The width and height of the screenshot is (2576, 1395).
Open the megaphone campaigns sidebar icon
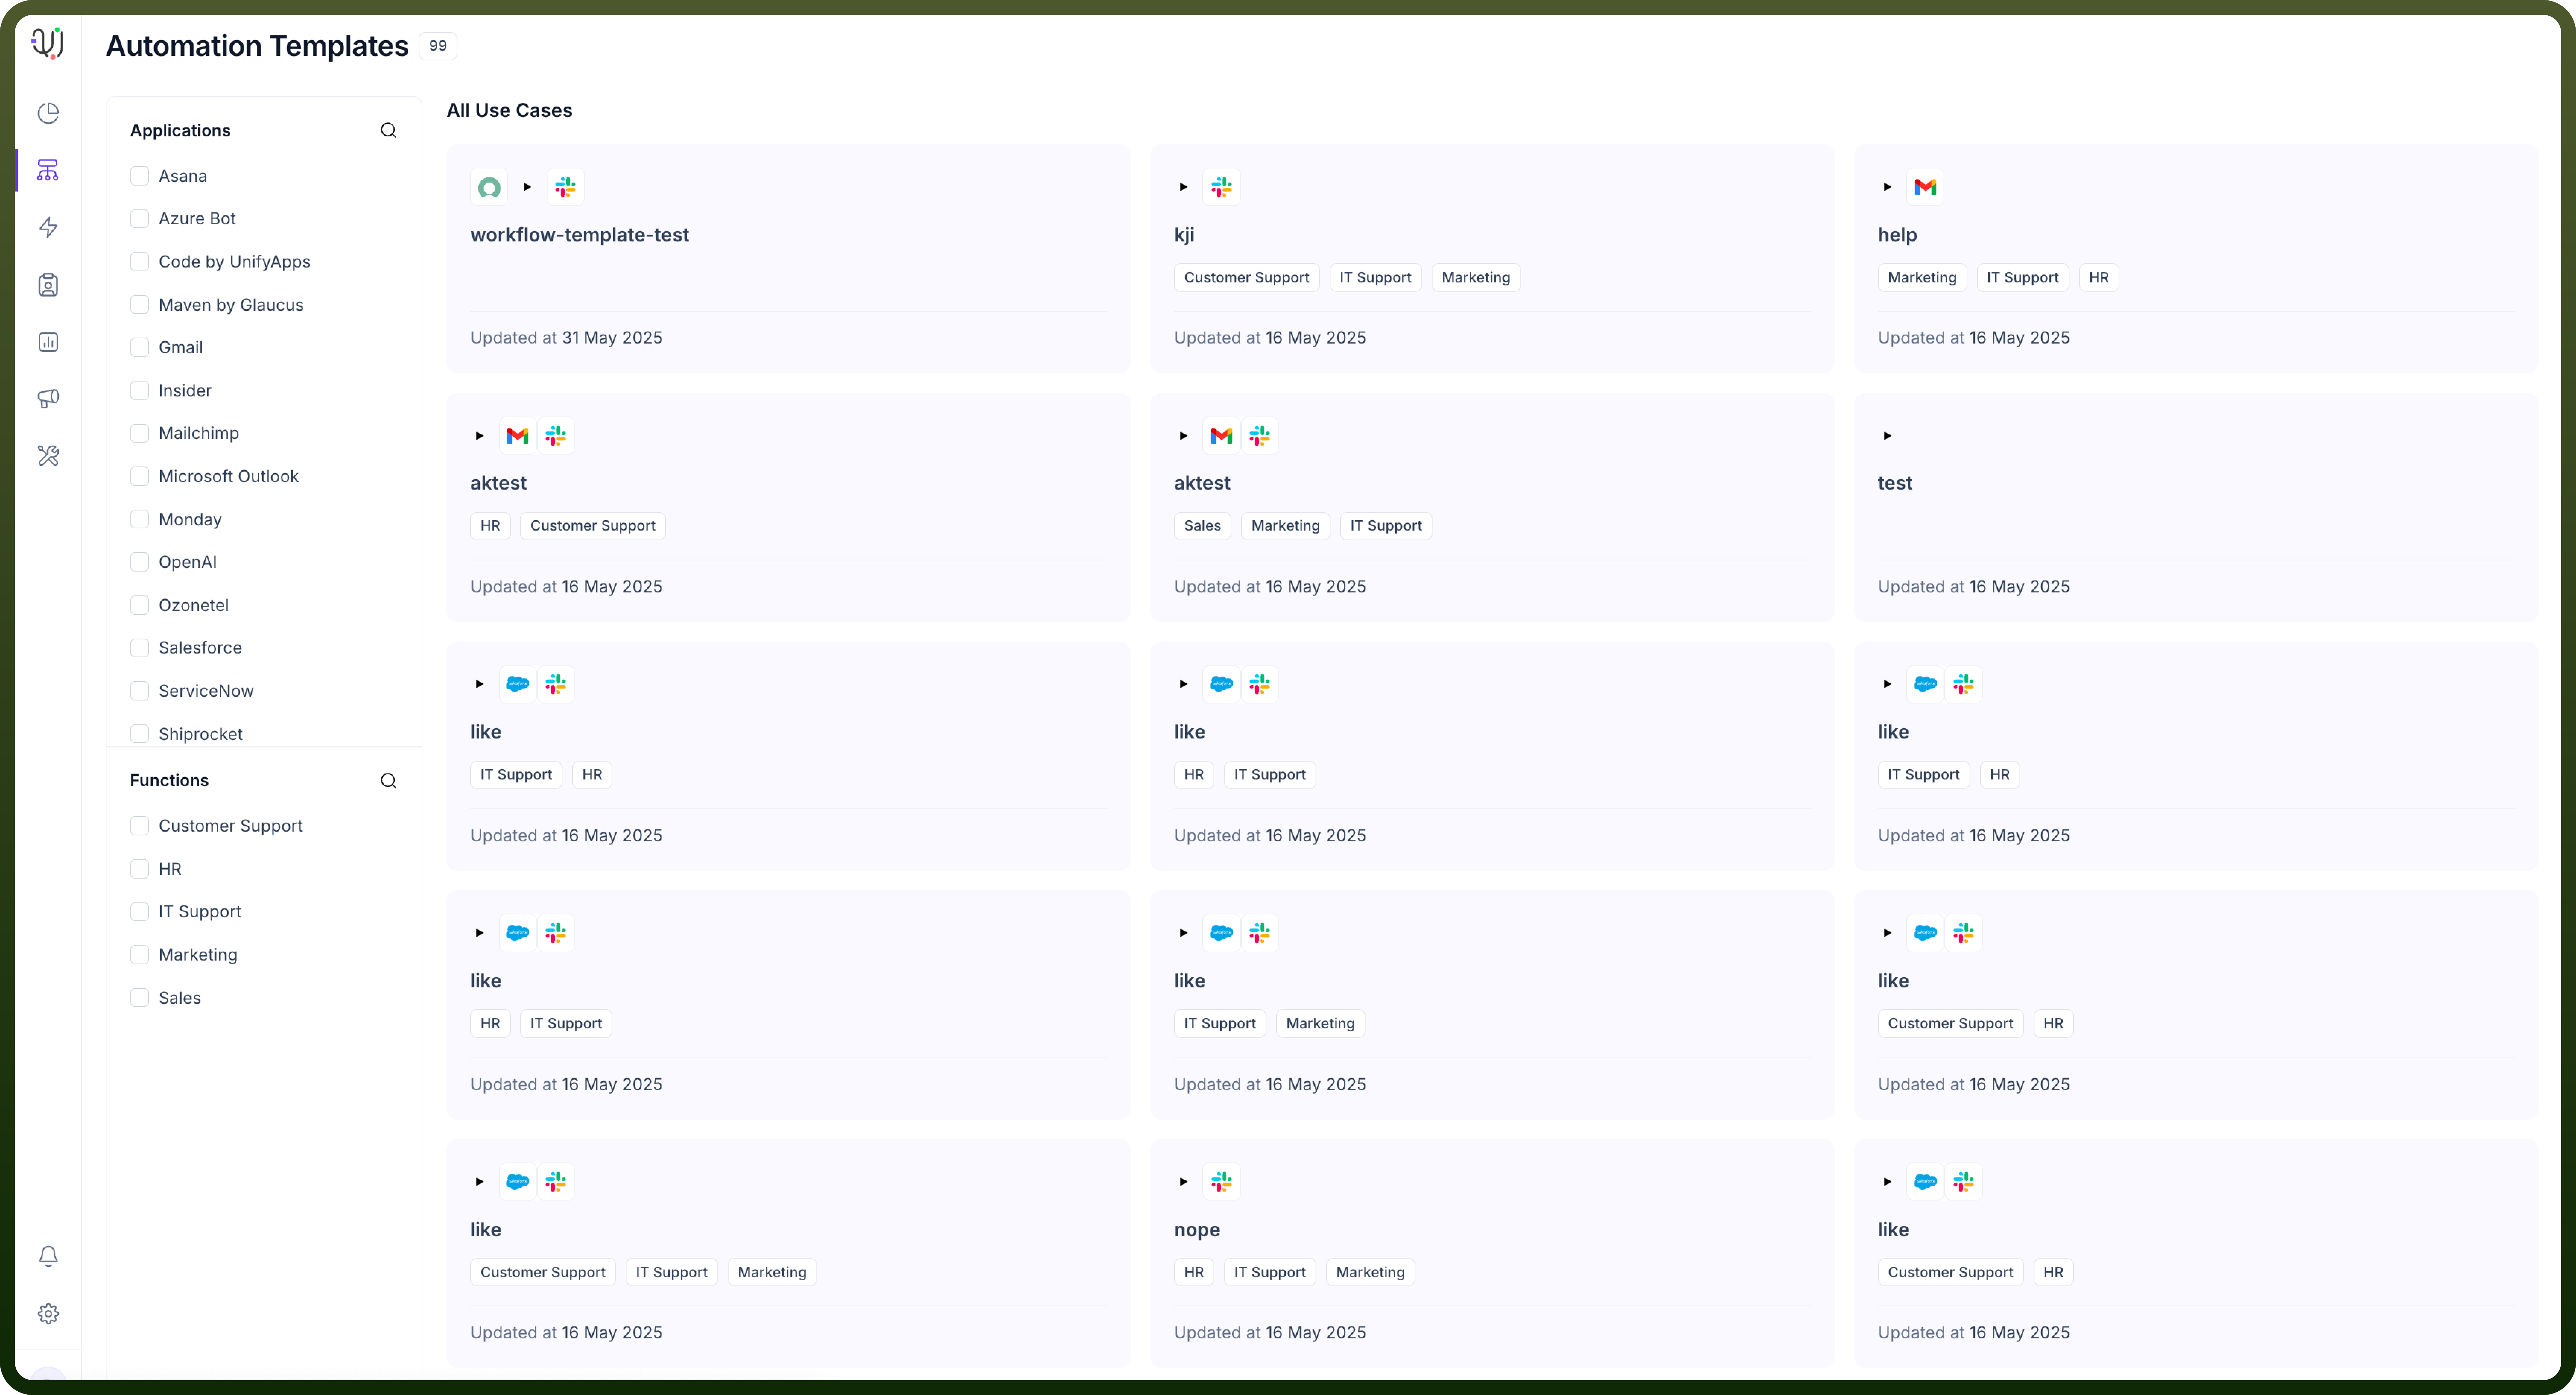(48, 399)
